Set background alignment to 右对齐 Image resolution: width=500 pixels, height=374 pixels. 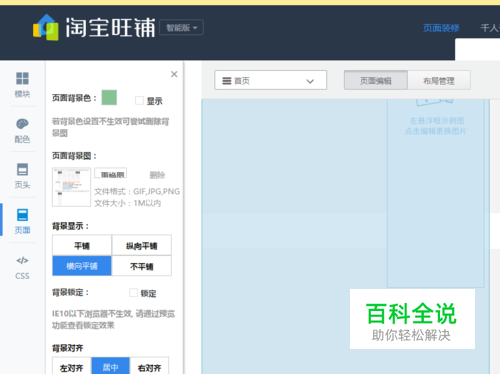[149, 366]
